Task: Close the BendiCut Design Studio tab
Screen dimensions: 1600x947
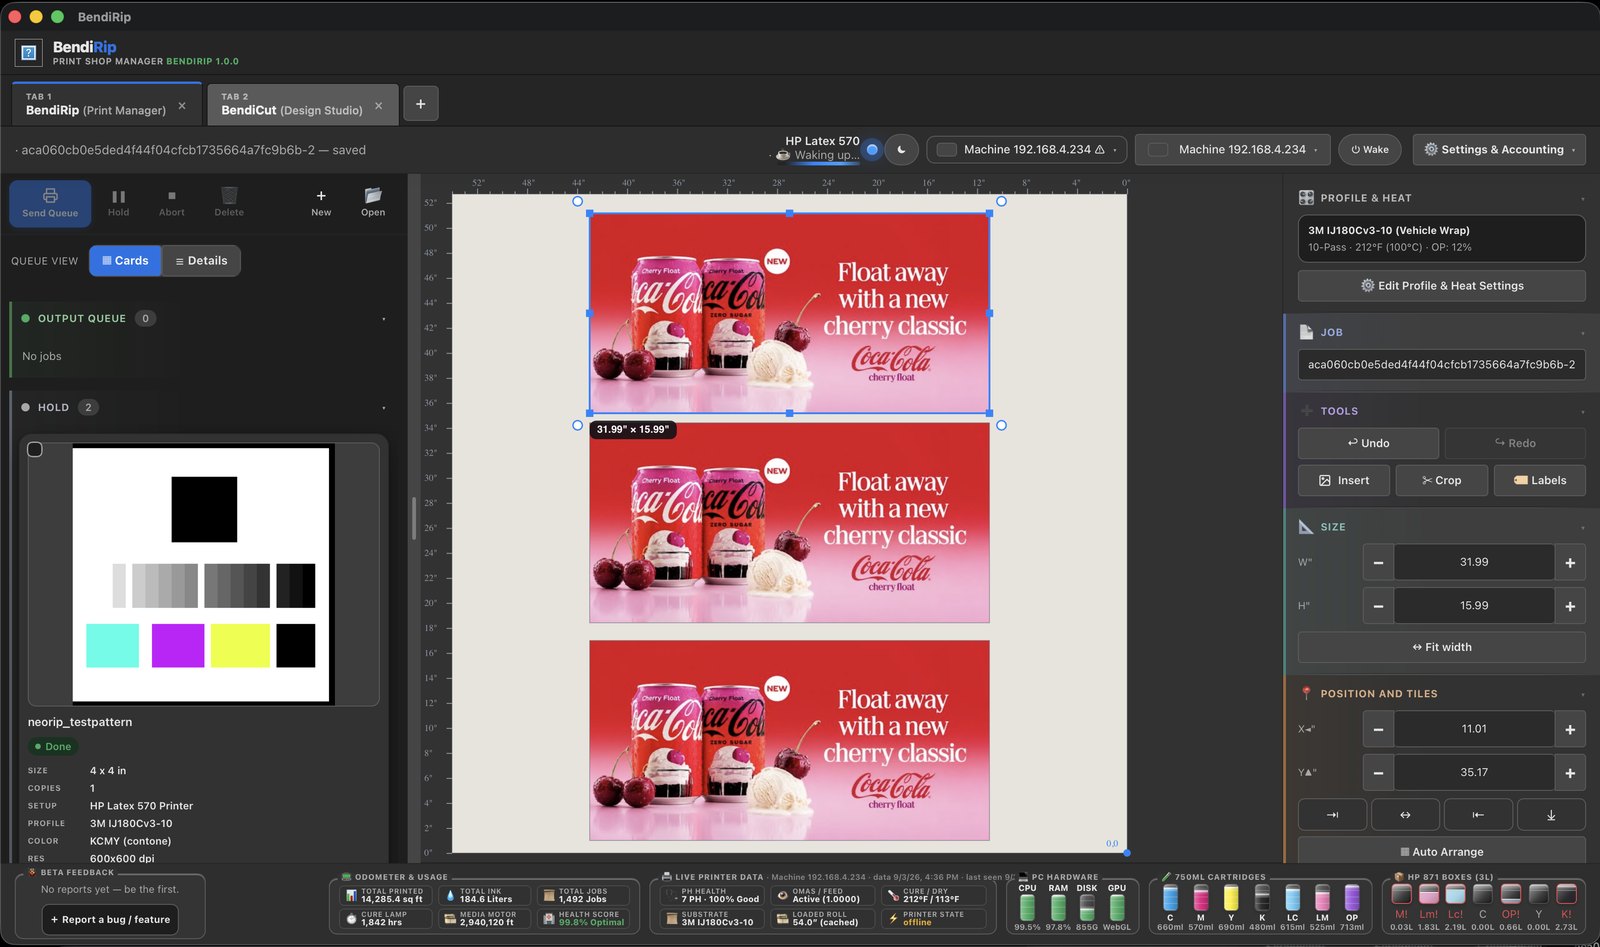Action: tap(378, 105)
